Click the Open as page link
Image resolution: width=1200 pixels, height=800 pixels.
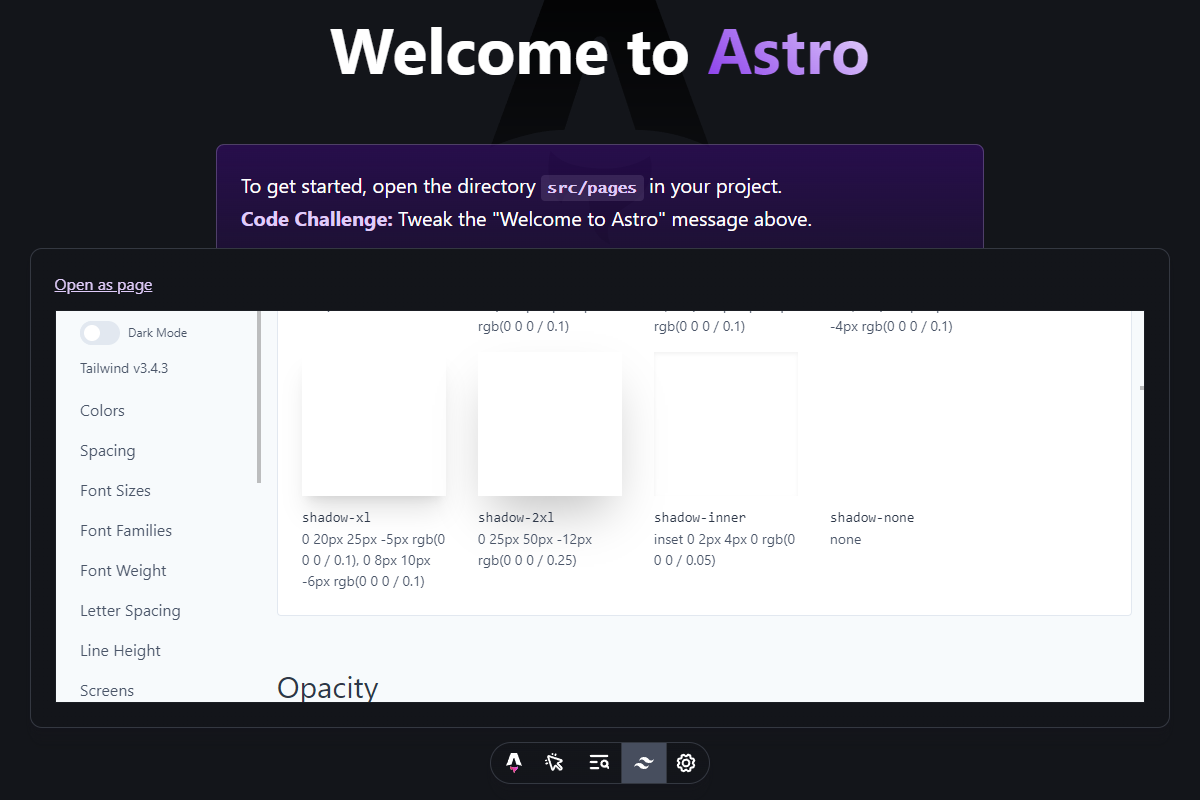pos(103,285)
